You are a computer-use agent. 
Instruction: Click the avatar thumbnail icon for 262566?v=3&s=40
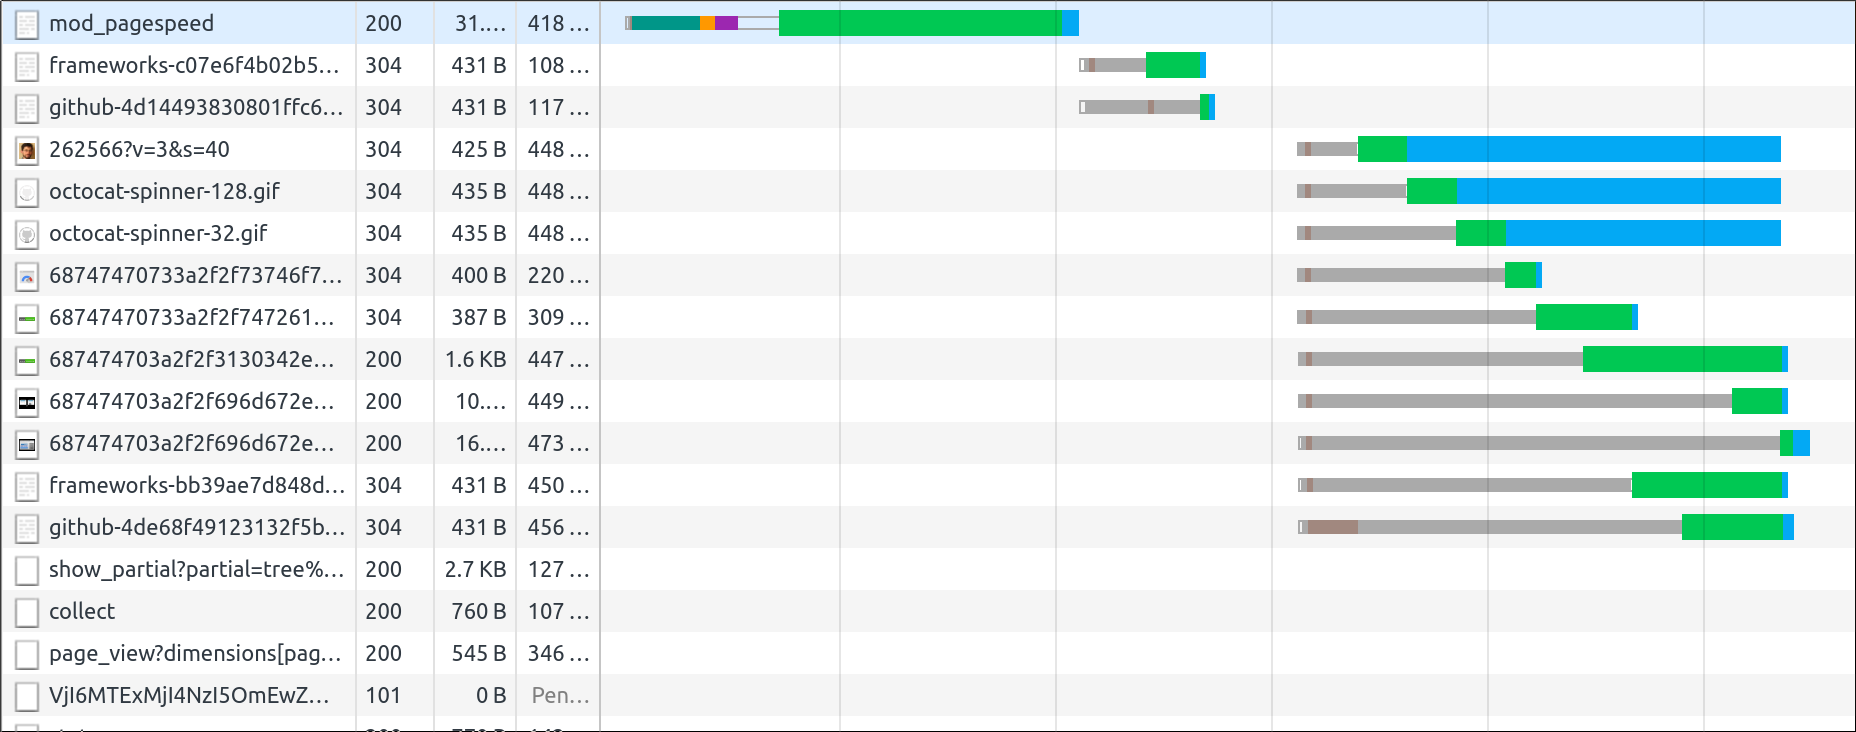(27, 150)
